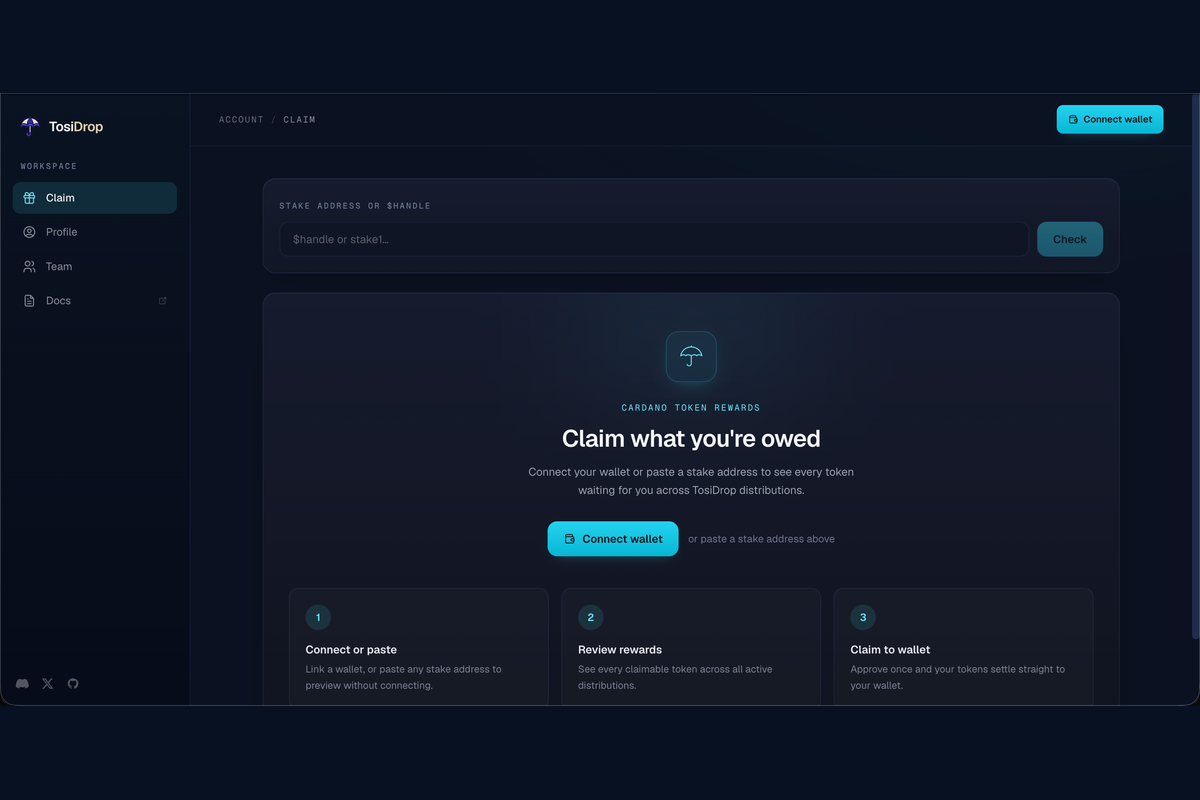The image size is (1200, 800).
Task: Click the Claim breadcrumb
Action: tap(299, 120)
